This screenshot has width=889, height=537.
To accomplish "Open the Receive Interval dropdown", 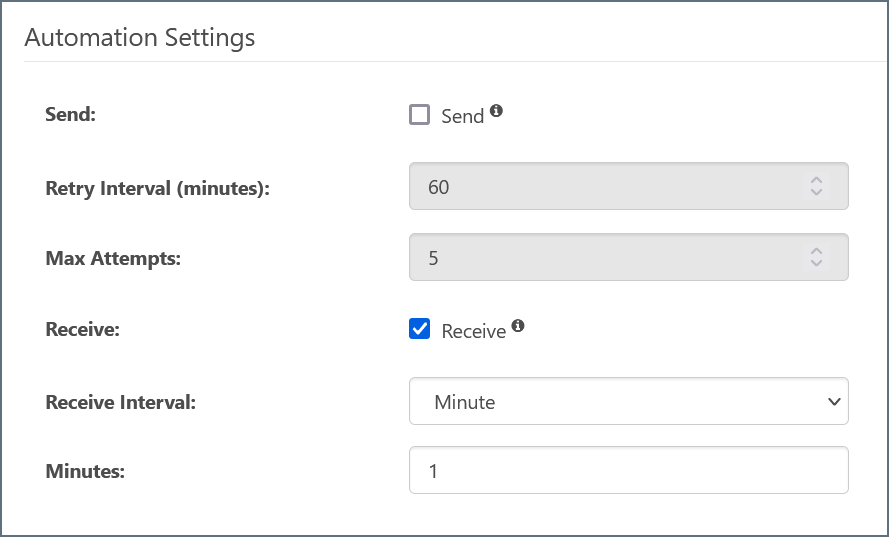I will pos(628,402).
